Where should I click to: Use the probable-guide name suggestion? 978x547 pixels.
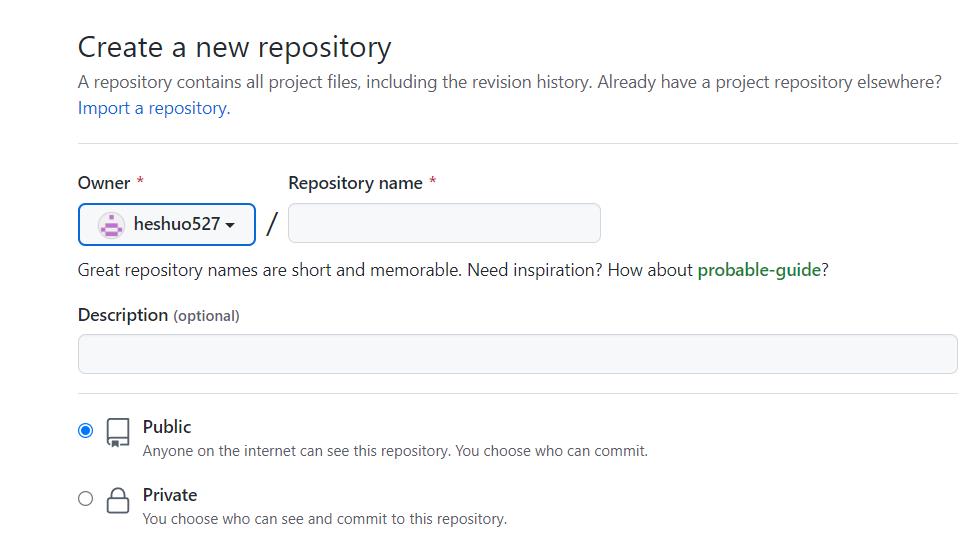point(758,270)
